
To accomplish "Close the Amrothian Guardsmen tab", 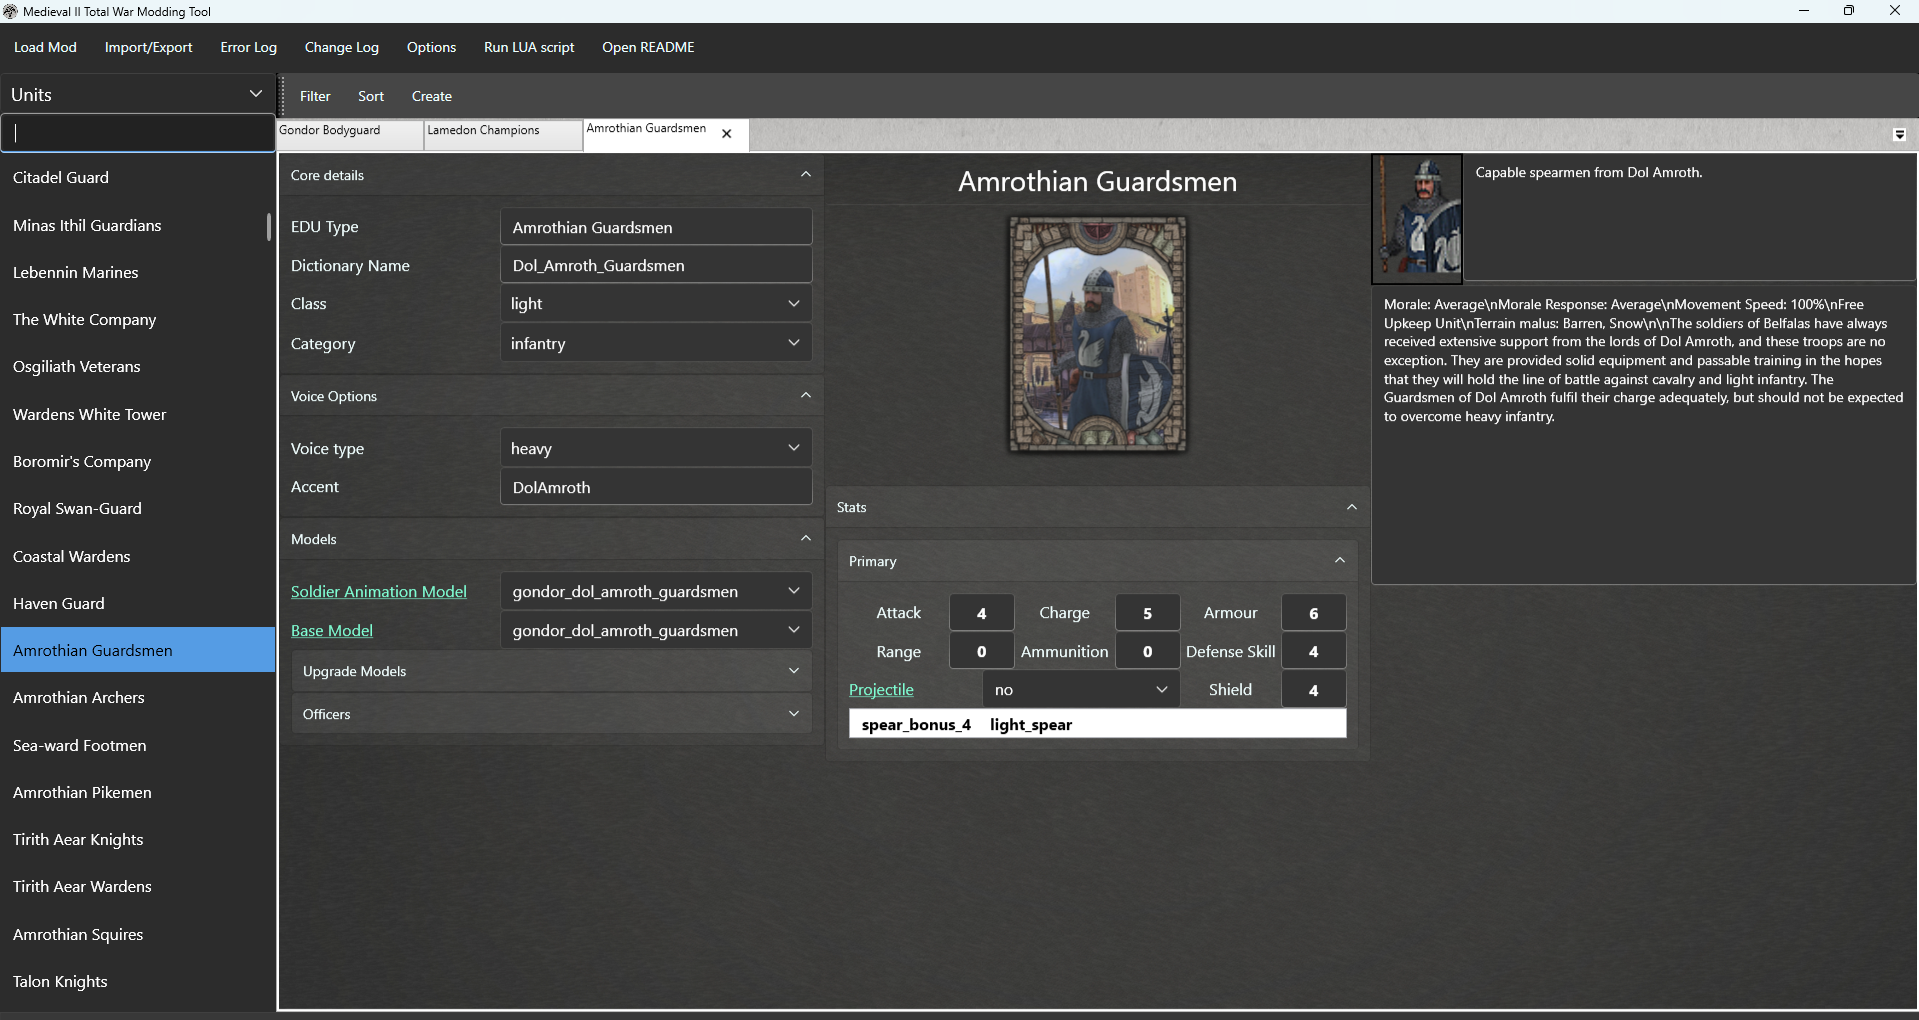I will point(726,132).
